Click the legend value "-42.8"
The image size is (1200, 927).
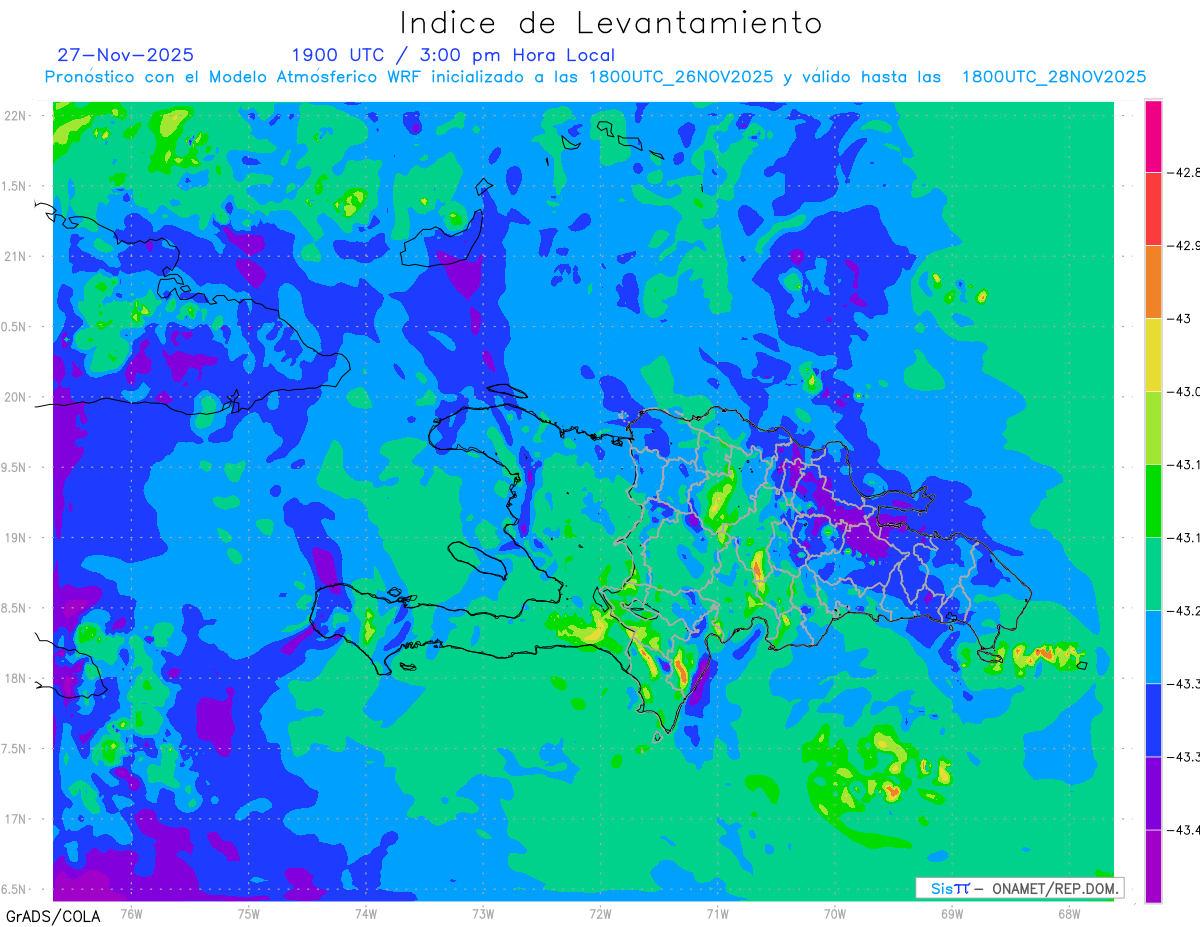(x=1185, y=172)
